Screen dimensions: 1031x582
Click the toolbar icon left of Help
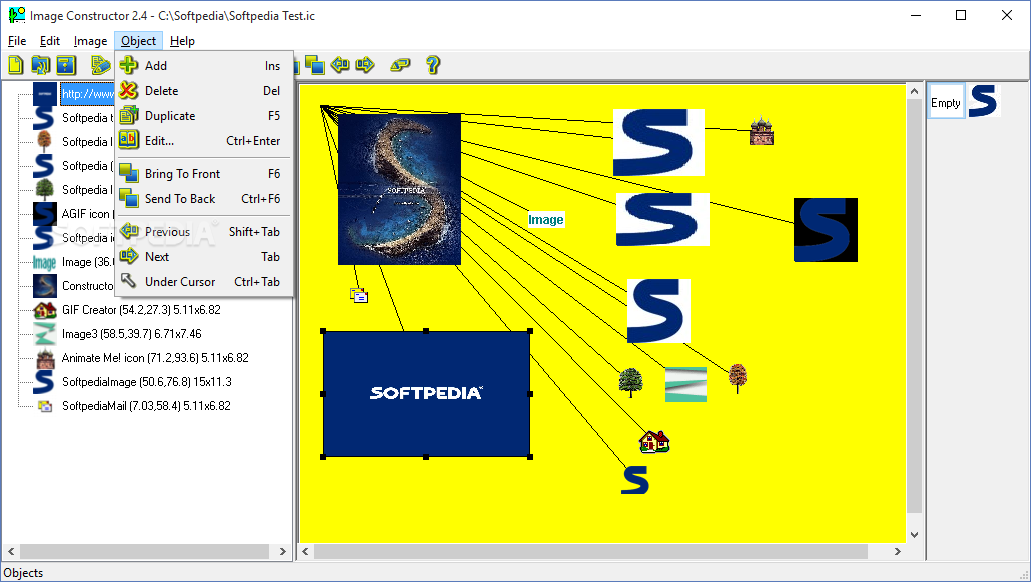[400, 64]
